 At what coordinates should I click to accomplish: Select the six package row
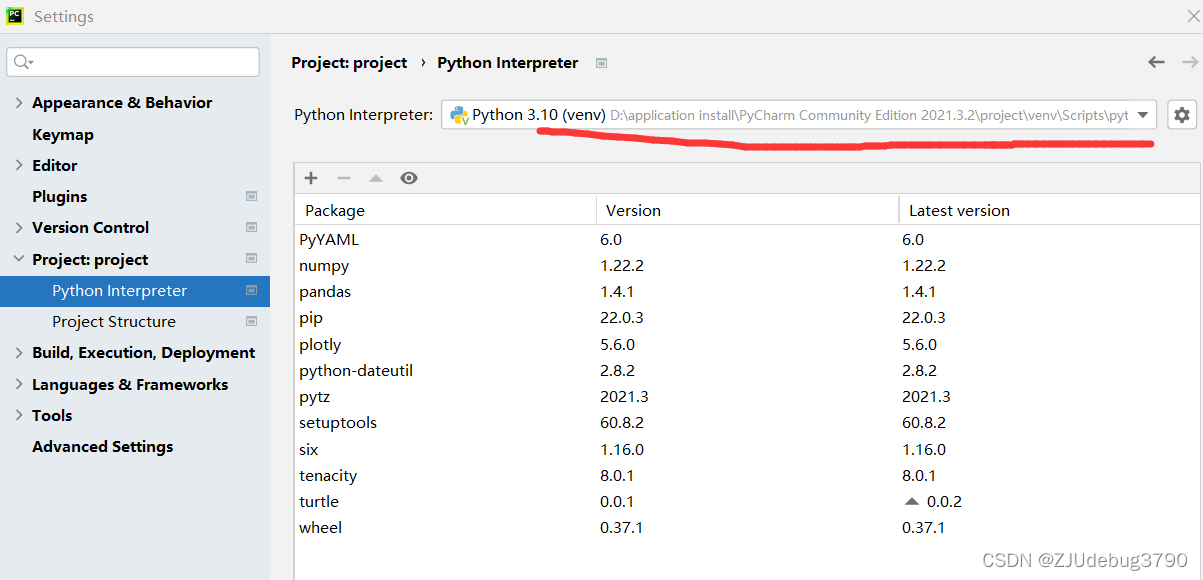point(748,450)
